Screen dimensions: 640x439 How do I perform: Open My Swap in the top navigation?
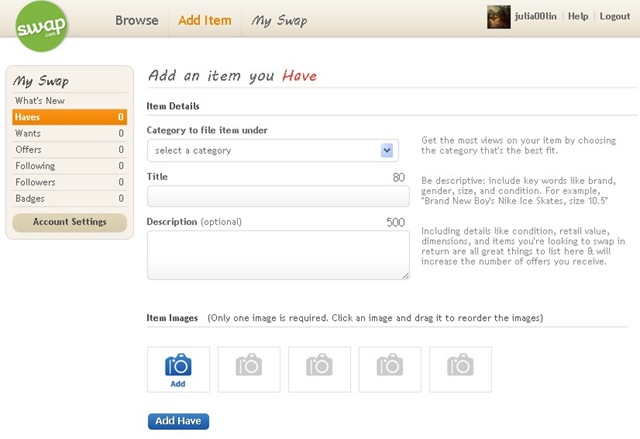click(279, 20)
